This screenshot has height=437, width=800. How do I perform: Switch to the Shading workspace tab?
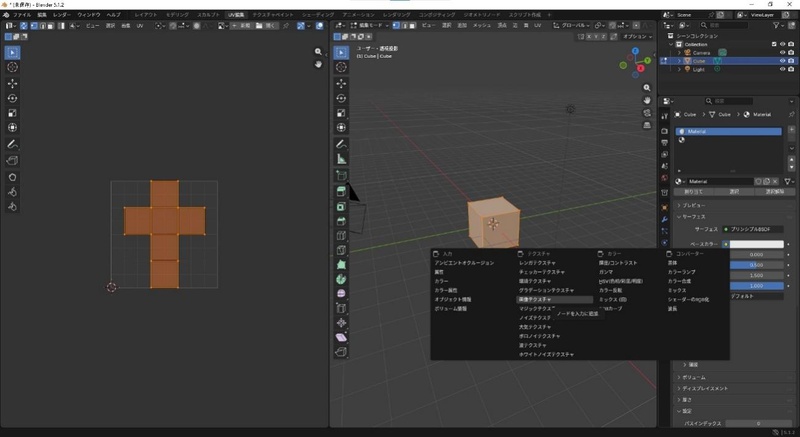point(317,15)
